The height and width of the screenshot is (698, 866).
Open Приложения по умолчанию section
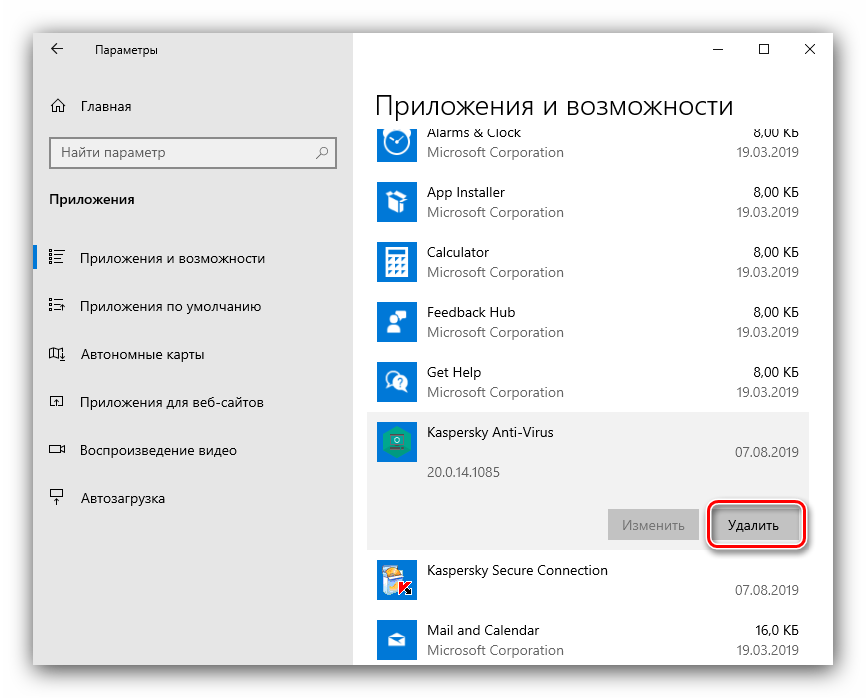[170, 307]
